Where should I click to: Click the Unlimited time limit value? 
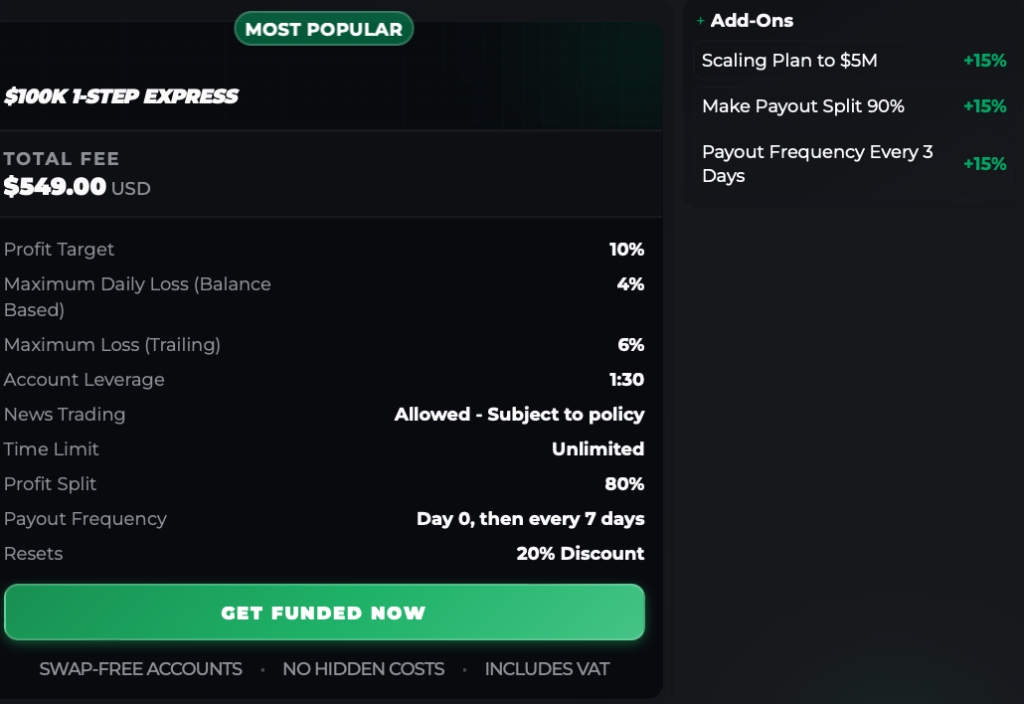[x=597, y=449]
